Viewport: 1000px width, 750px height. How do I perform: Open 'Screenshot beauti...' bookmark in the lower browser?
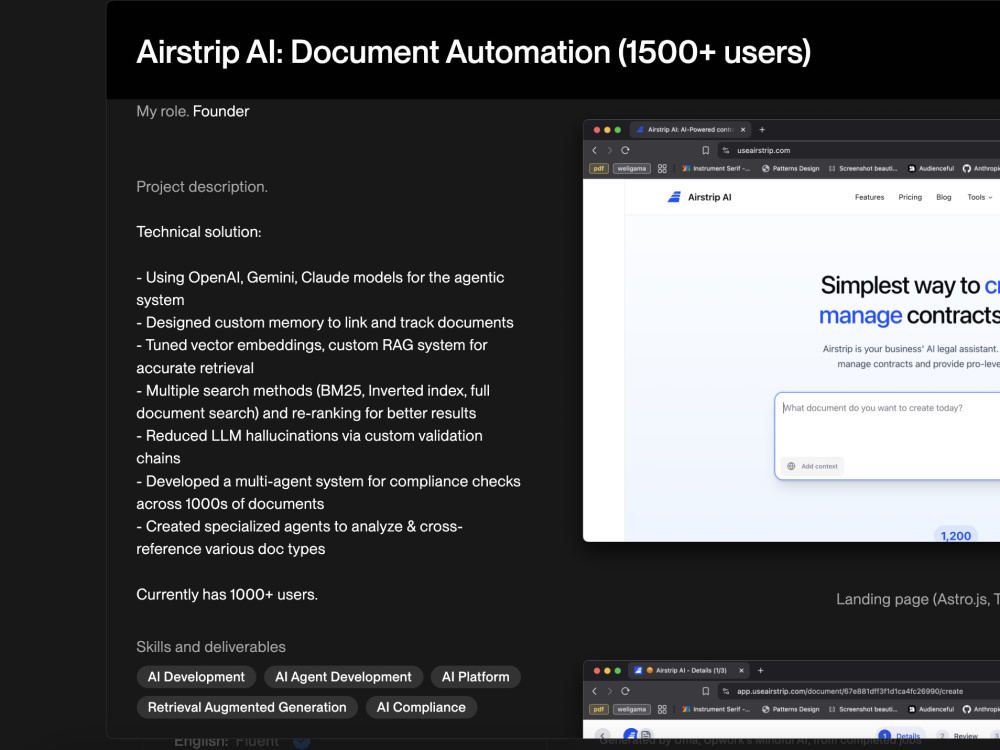tap(863, 709)
